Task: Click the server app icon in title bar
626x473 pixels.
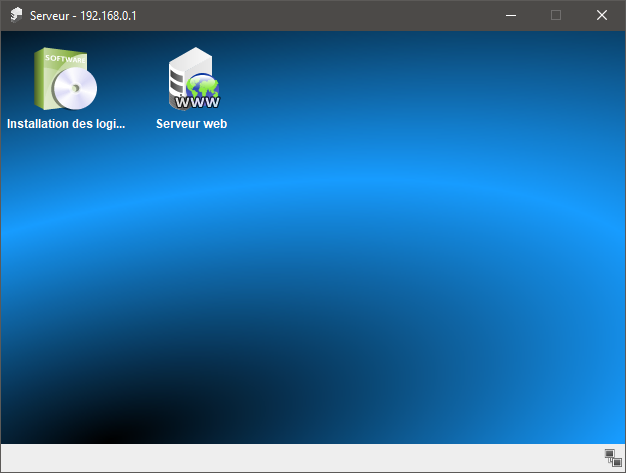Action: coord(16,15)
